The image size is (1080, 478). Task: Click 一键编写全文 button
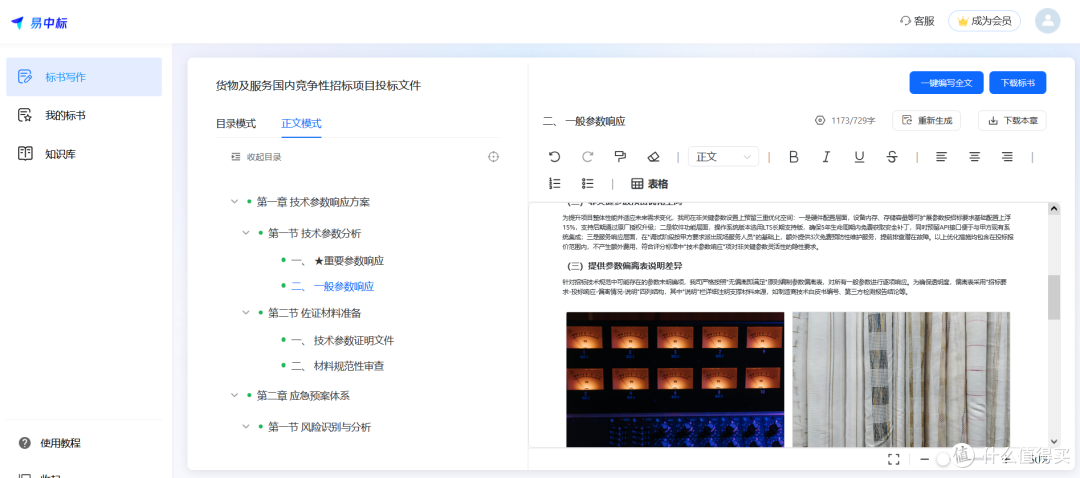click(x=946, y=83)
